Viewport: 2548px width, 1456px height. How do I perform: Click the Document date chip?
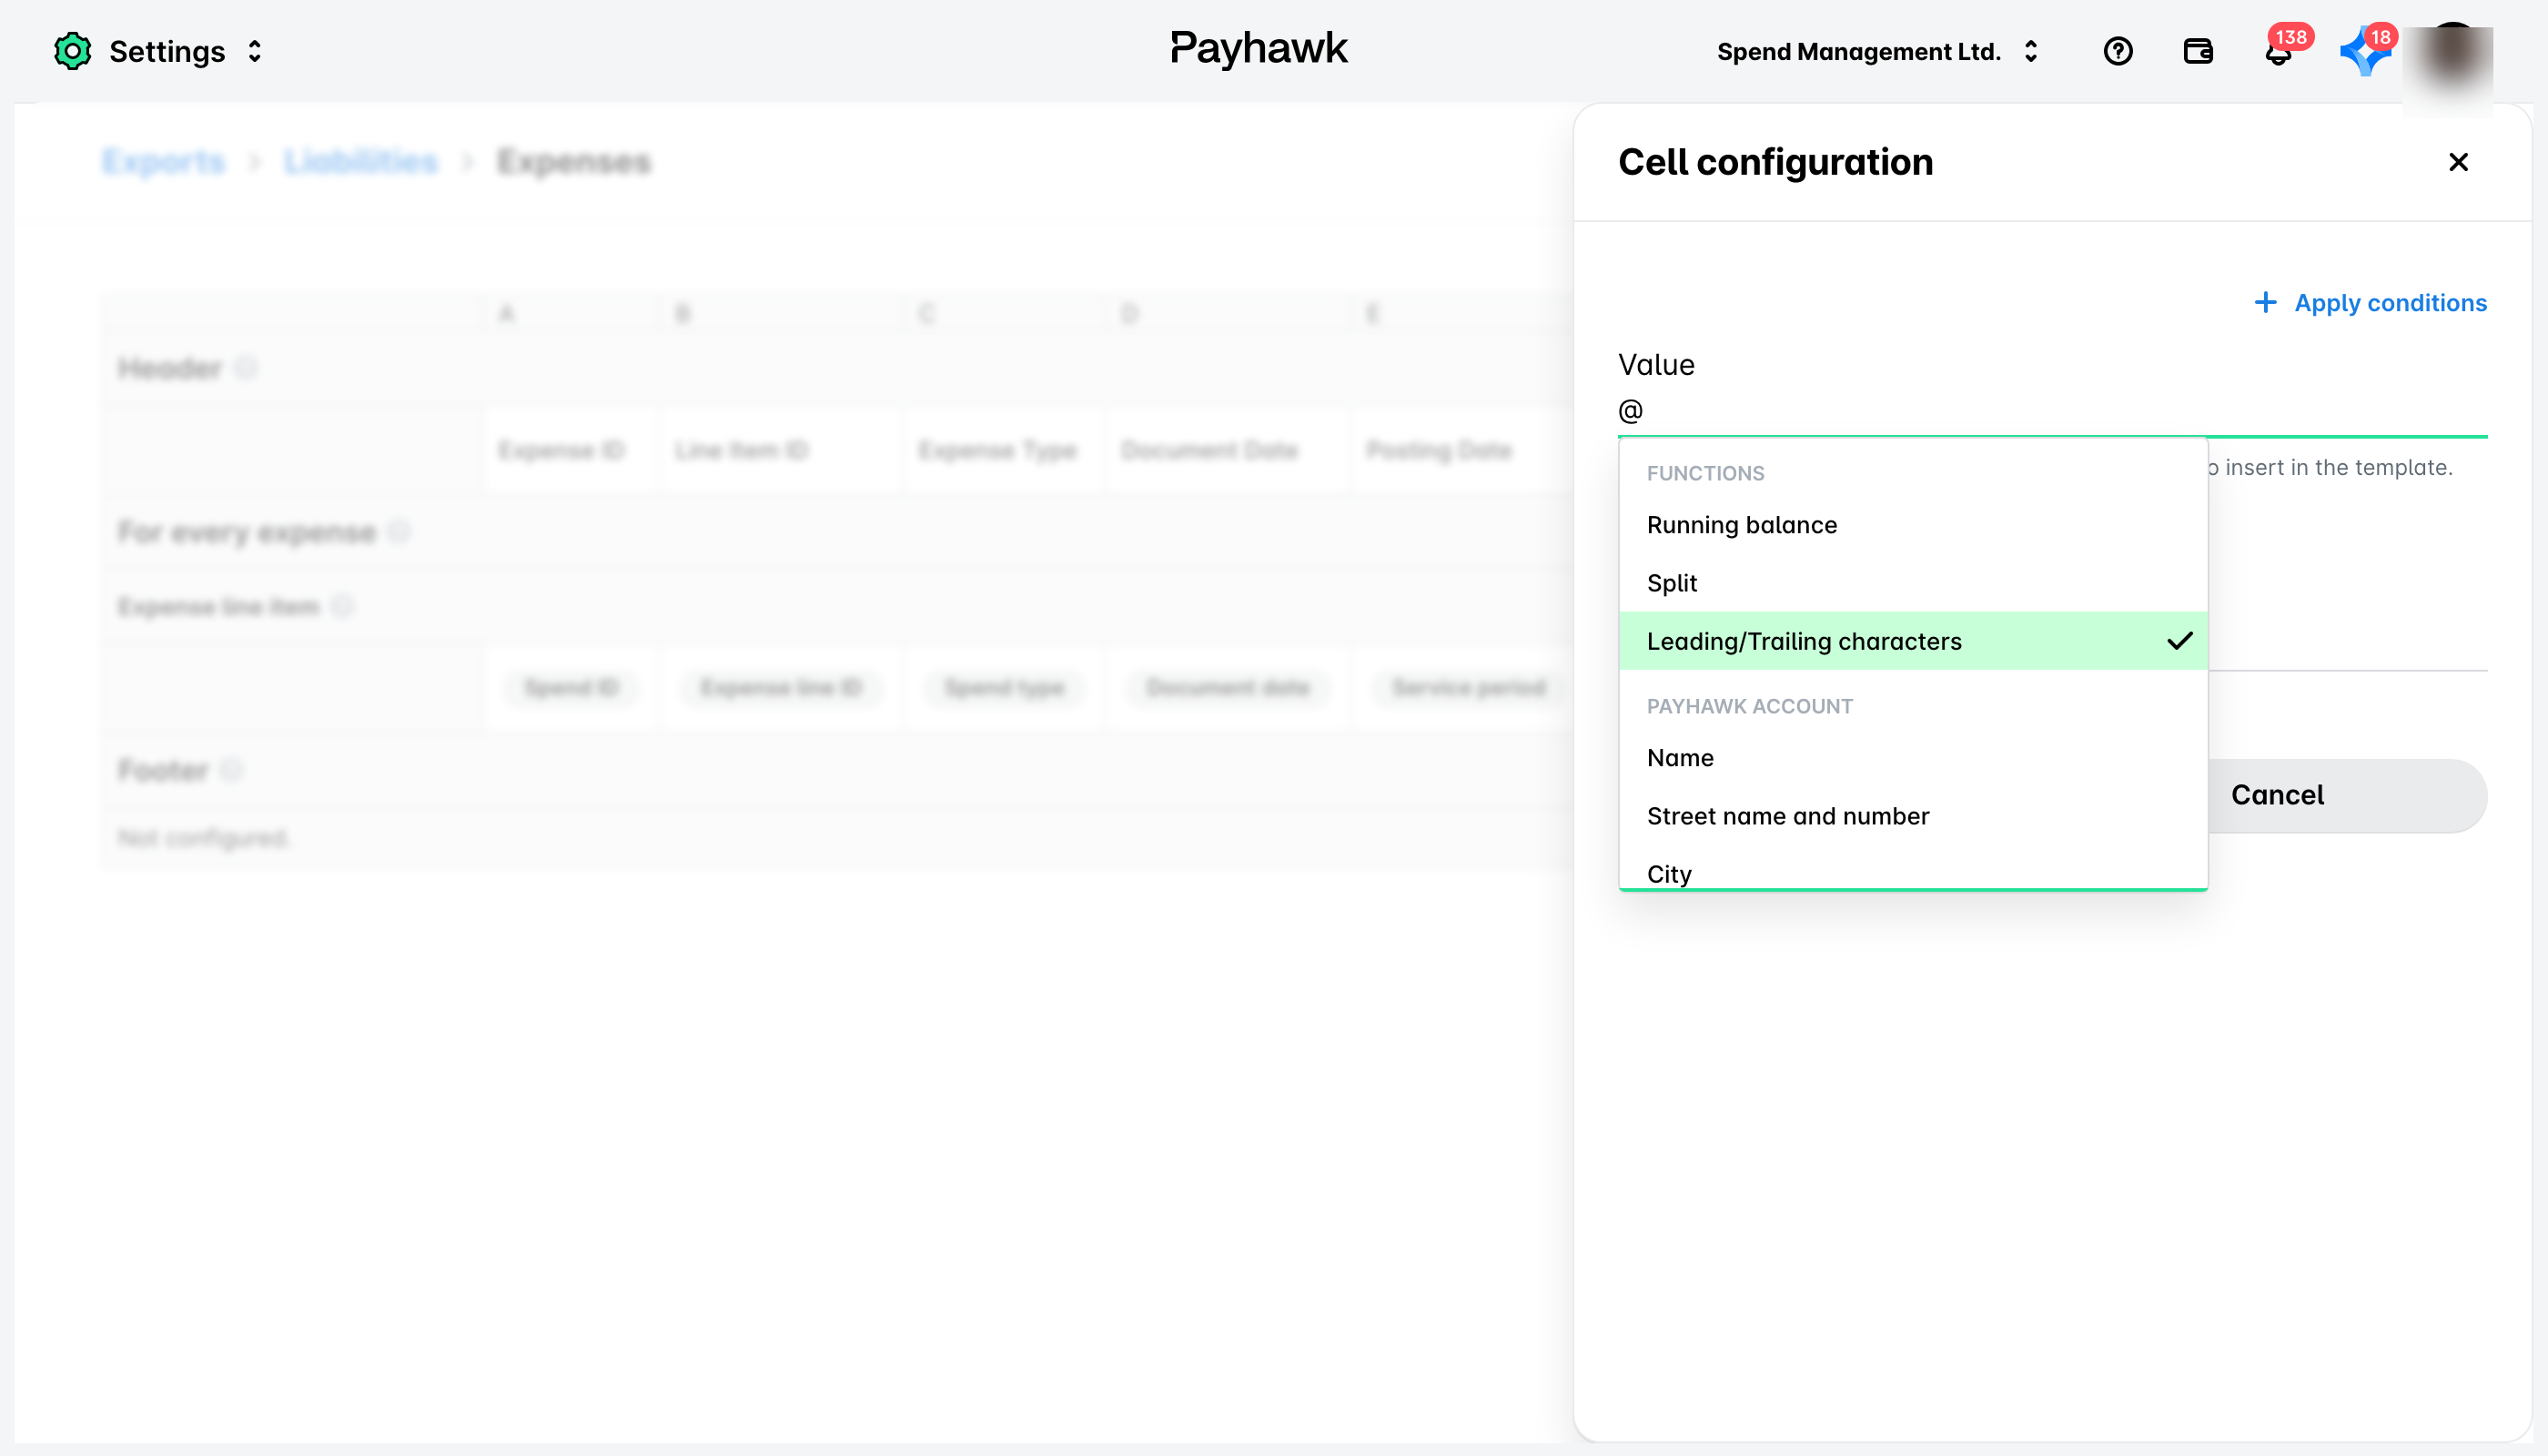click(x=1228, y=688)
